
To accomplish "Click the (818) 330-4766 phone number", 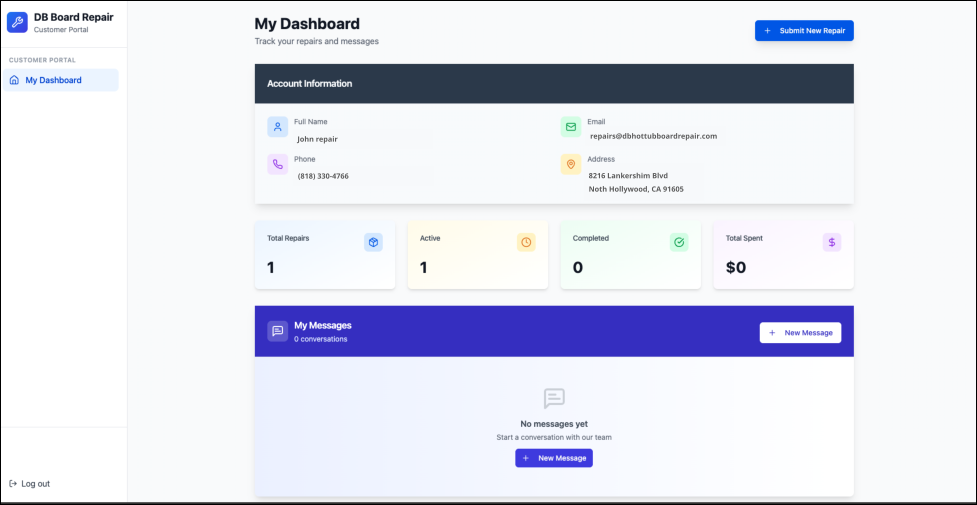I will coord(323,176).
